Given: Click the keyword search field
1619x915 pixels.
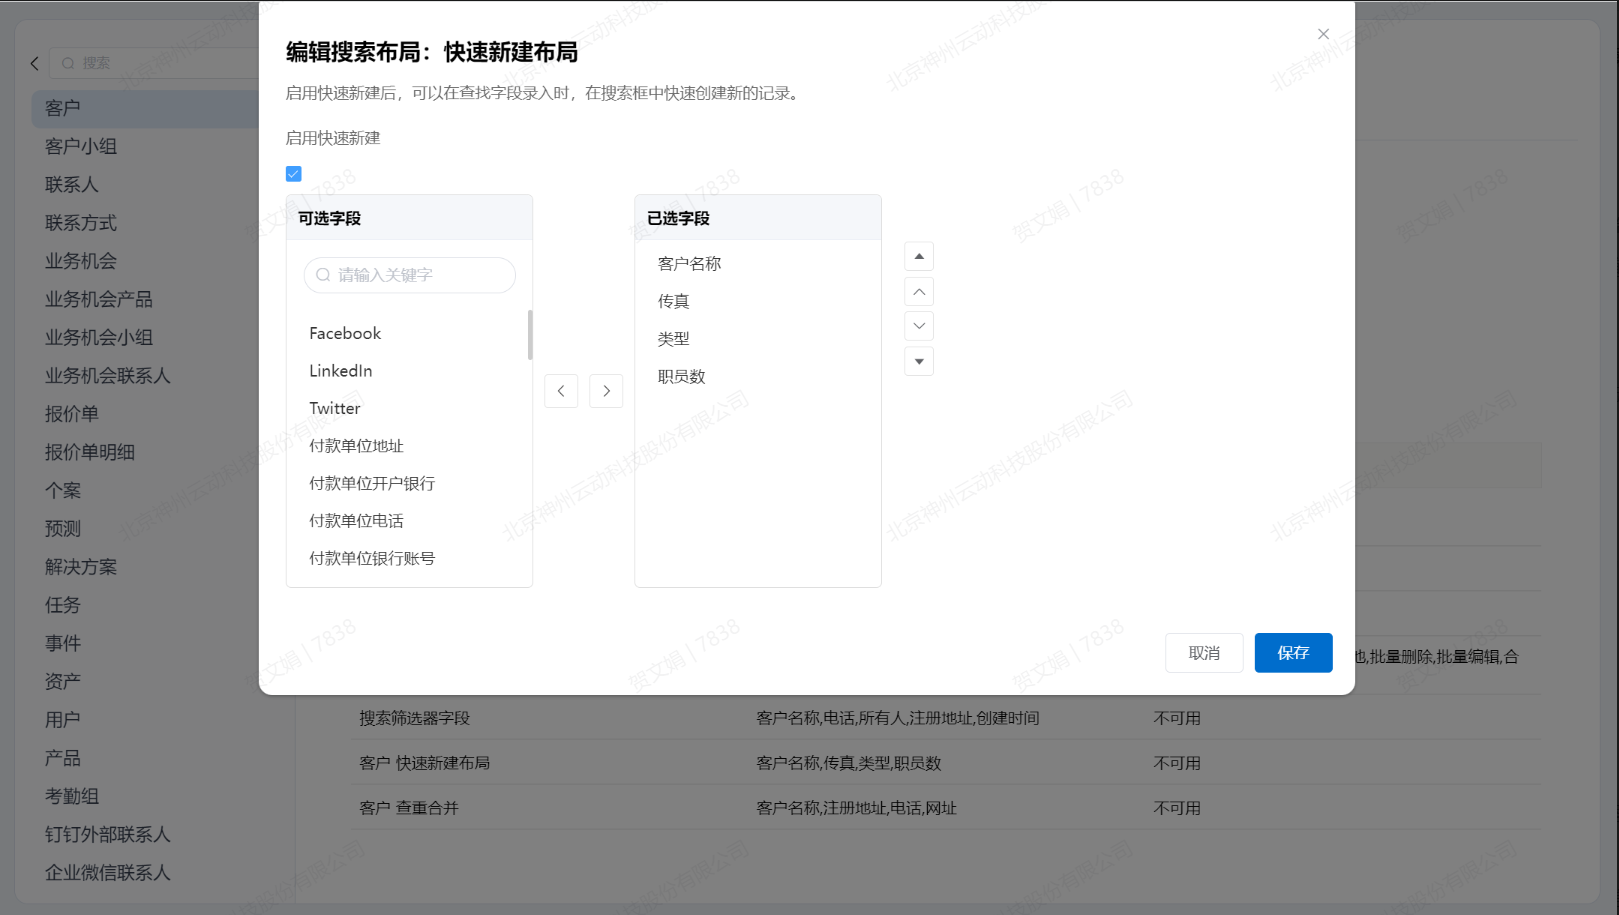Looking at the screenshot, I should [x=410, y=275].
